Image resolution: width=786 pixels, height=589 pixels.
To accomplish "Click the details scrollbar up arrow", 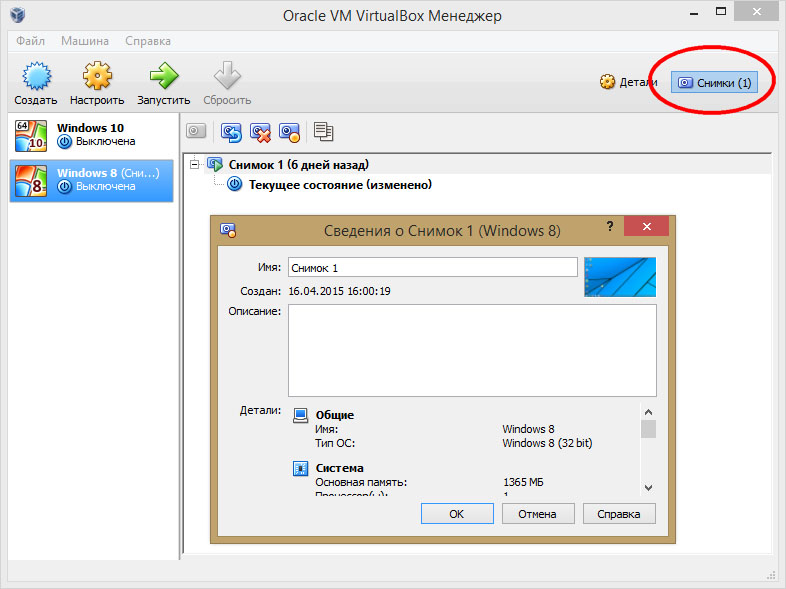I will (x=648, y=412).
